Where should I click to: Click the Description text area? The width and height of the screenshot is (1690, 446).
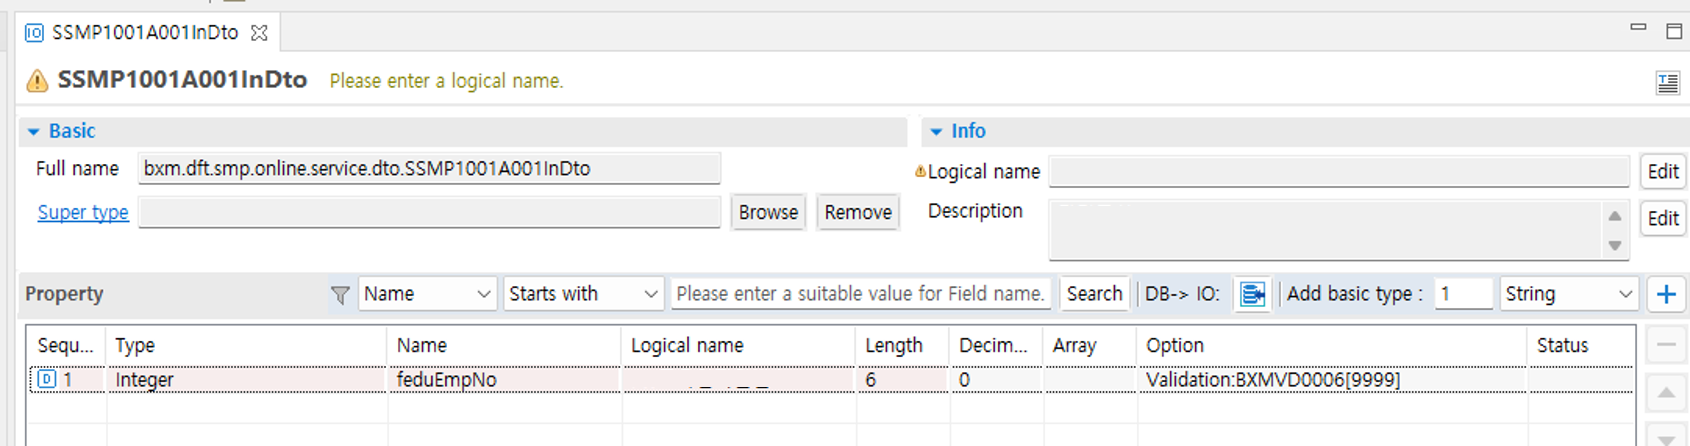[x=1326, y=229]
